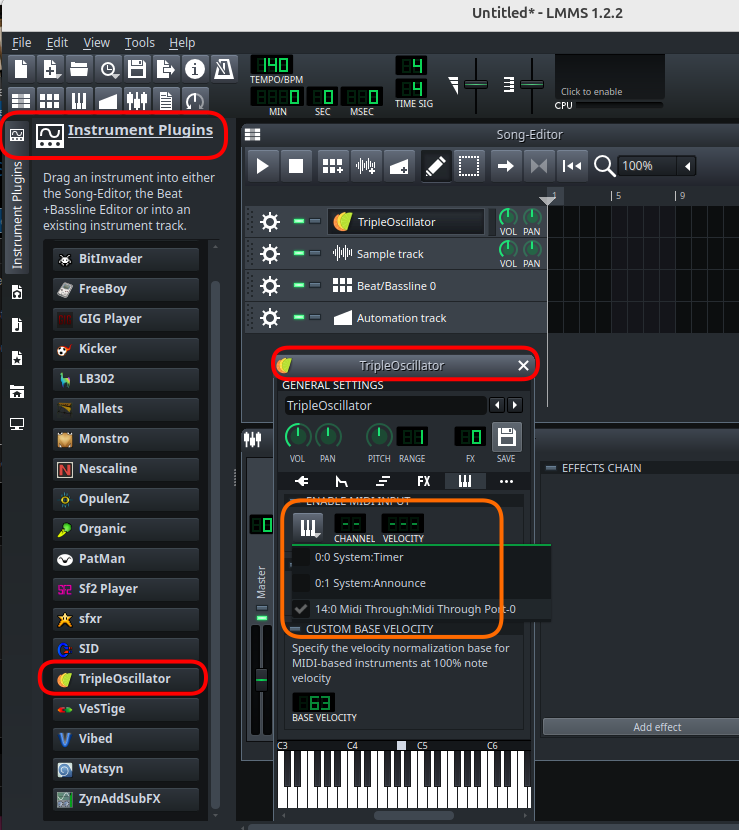This screenshot has height=830, width=739.
Task: Show Song-Editor window icon
Action: click(x=21, y=100)
